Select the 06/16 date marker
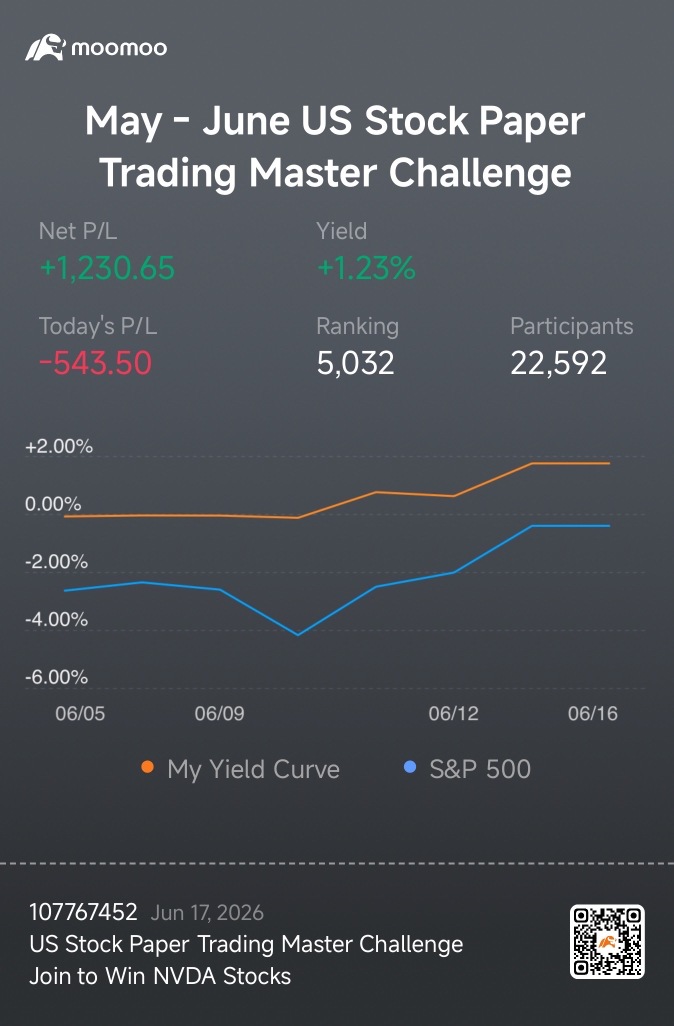This screenshot has width=674, height=1026. click(x=593, y=713)
